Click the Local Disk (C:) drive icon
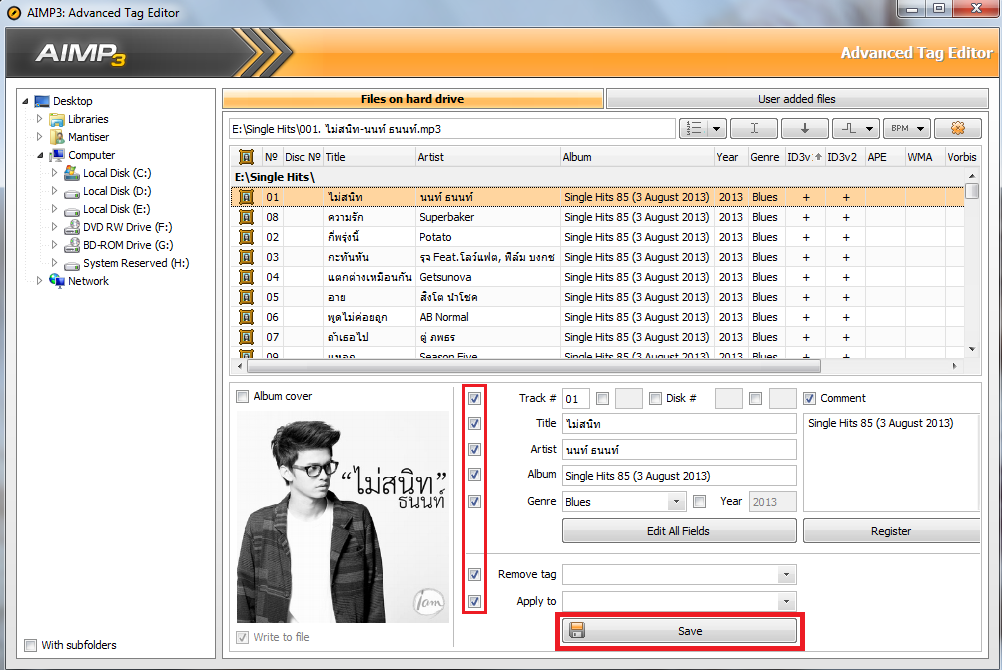The image size is (1002, 670). [x=72, y=173]
